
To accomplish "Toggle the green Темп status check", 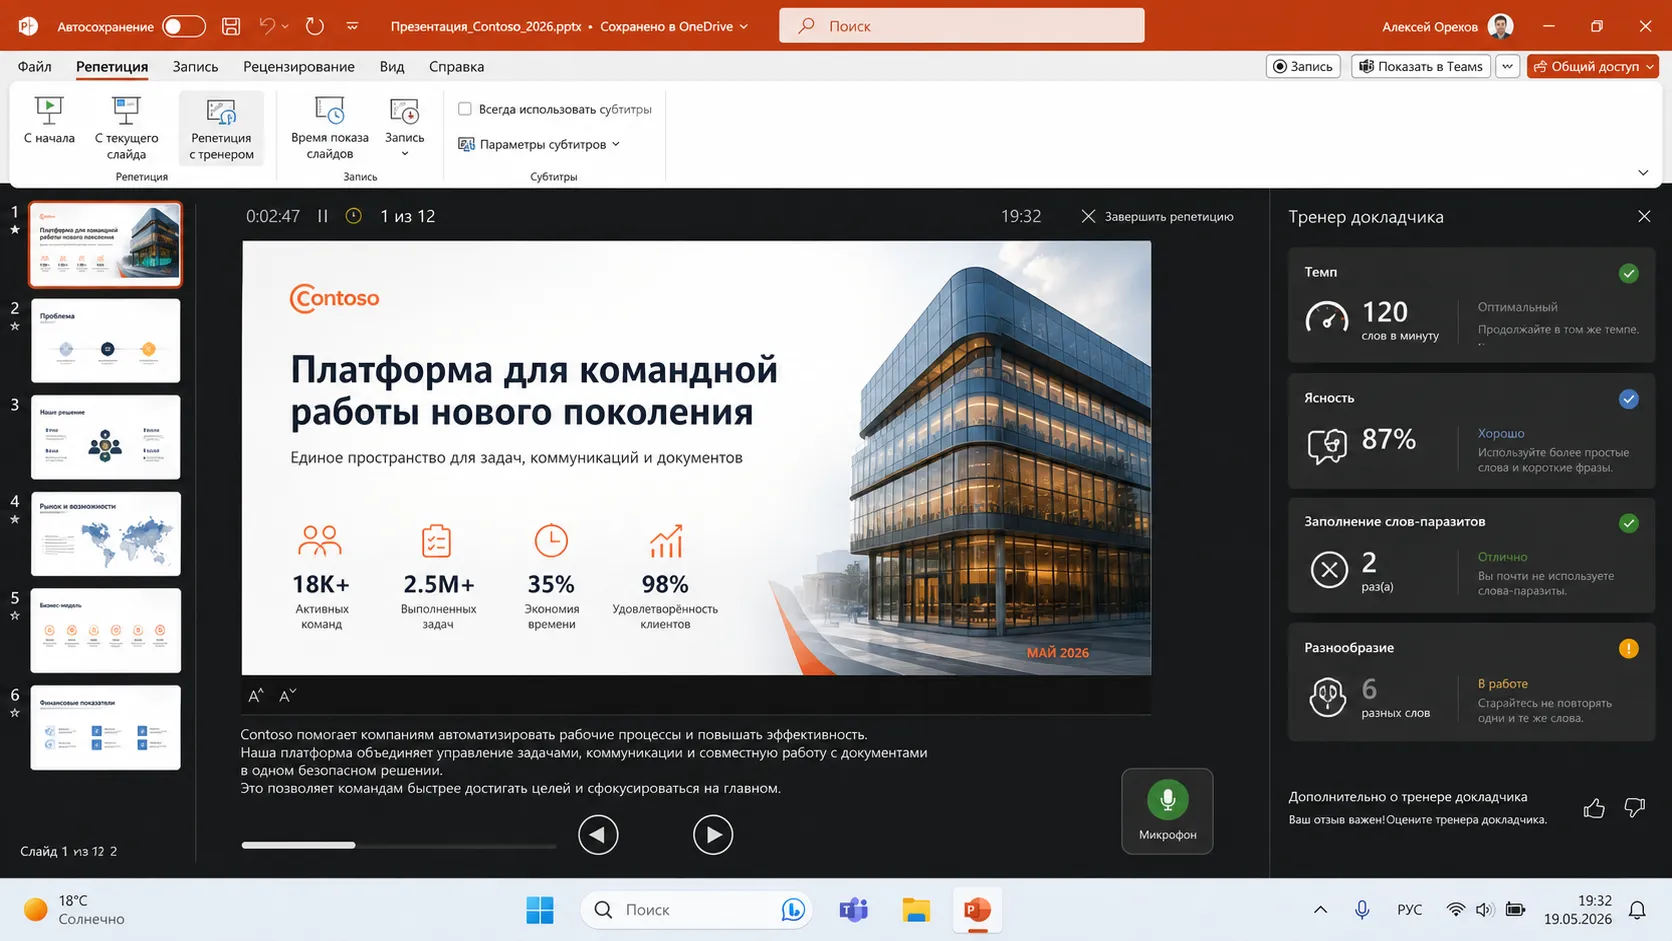I will click(1629, 273).
